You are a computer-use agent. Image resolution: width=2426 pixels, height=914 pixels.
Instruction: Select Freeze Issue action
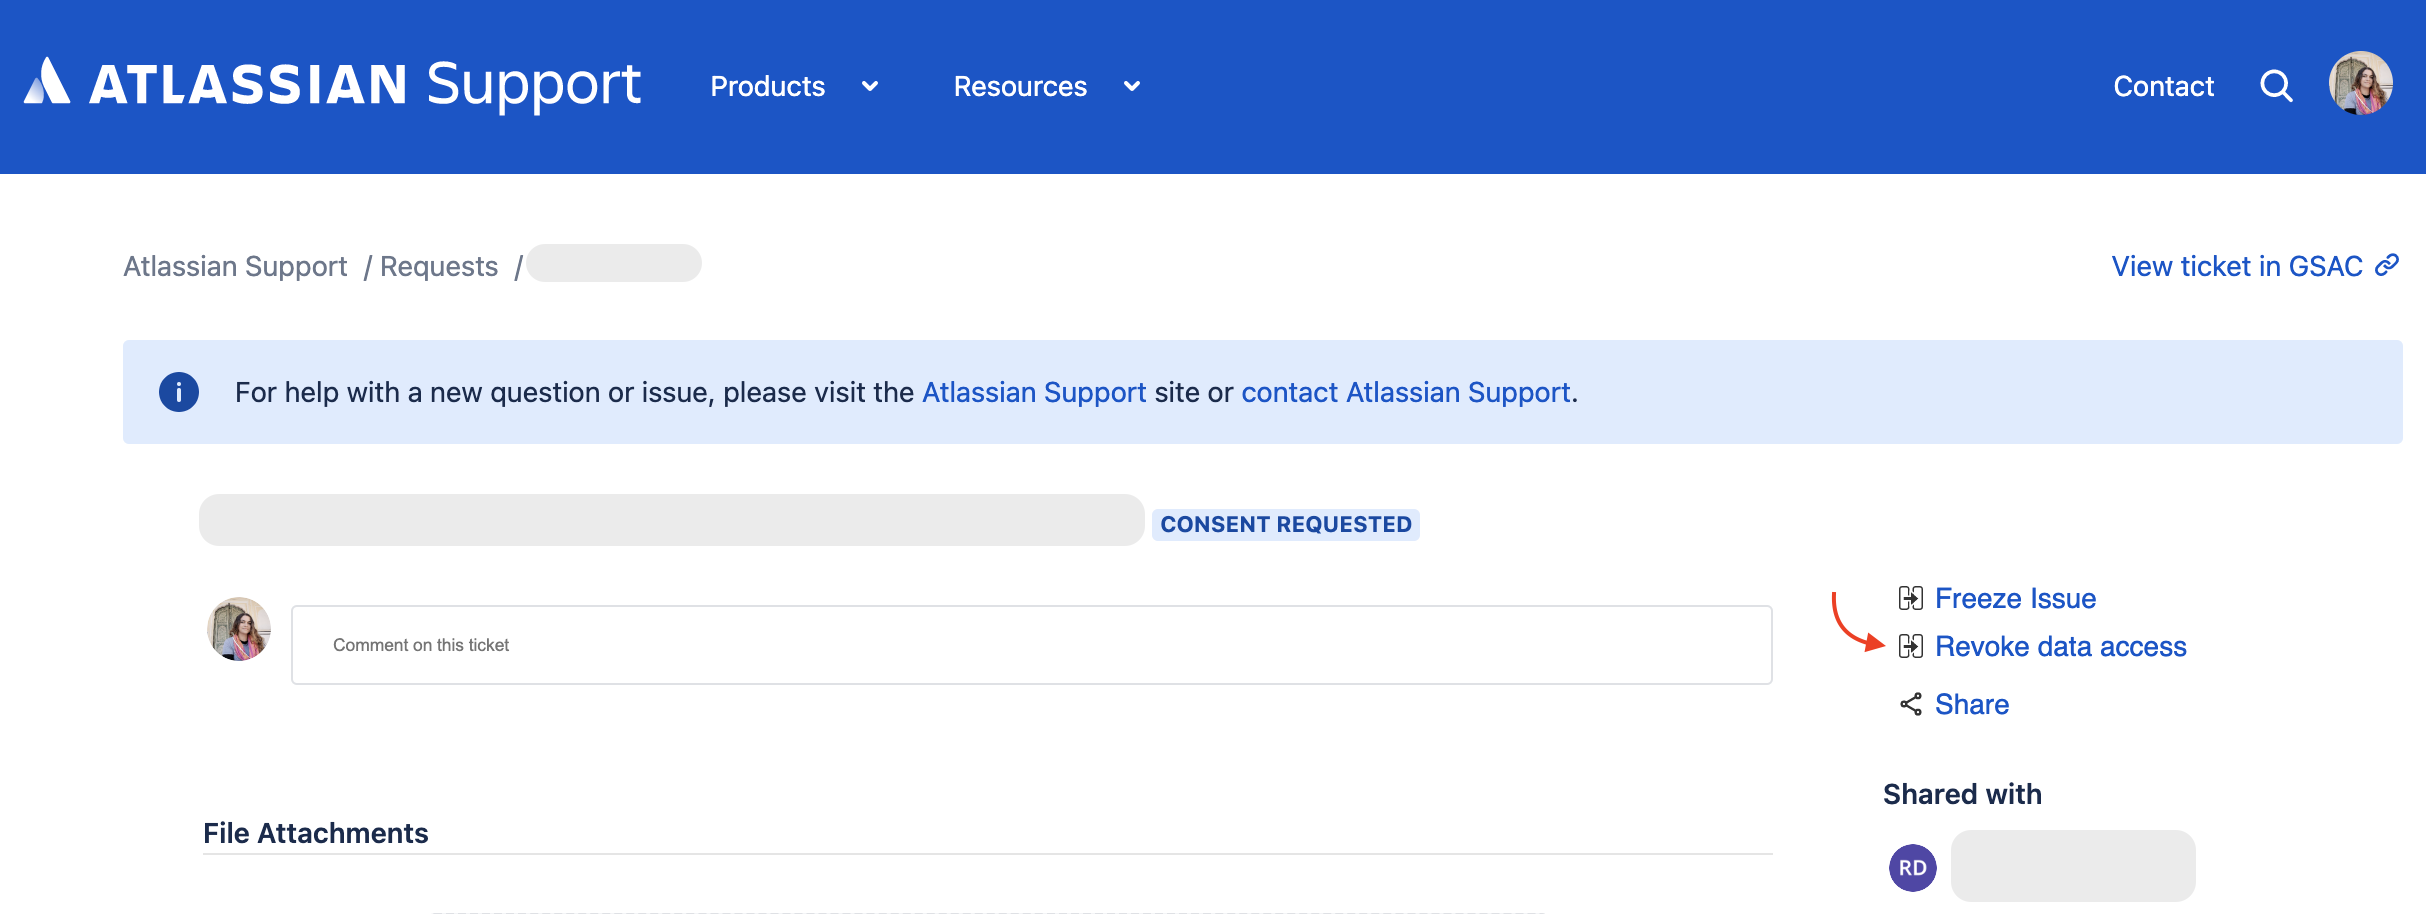(2015, 598)
